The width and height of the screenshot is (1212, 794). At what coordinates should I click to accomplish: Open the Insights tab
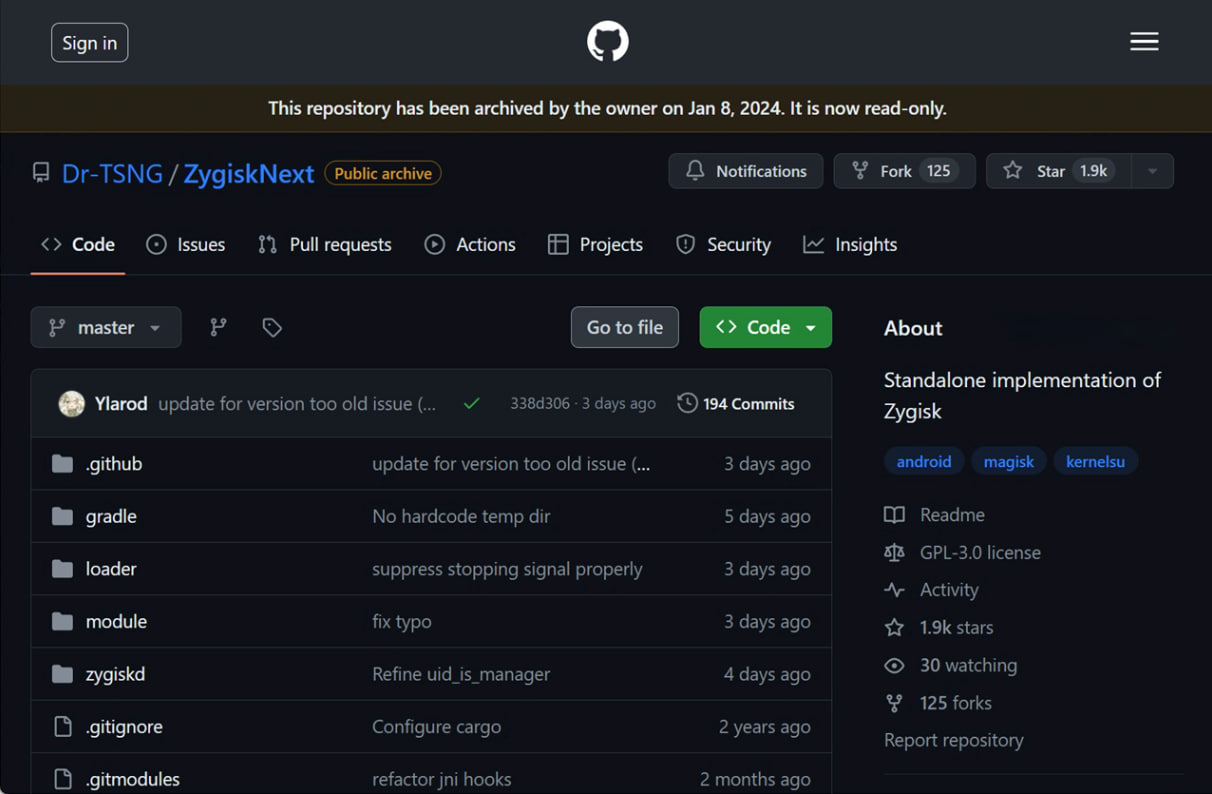point(850,245)
